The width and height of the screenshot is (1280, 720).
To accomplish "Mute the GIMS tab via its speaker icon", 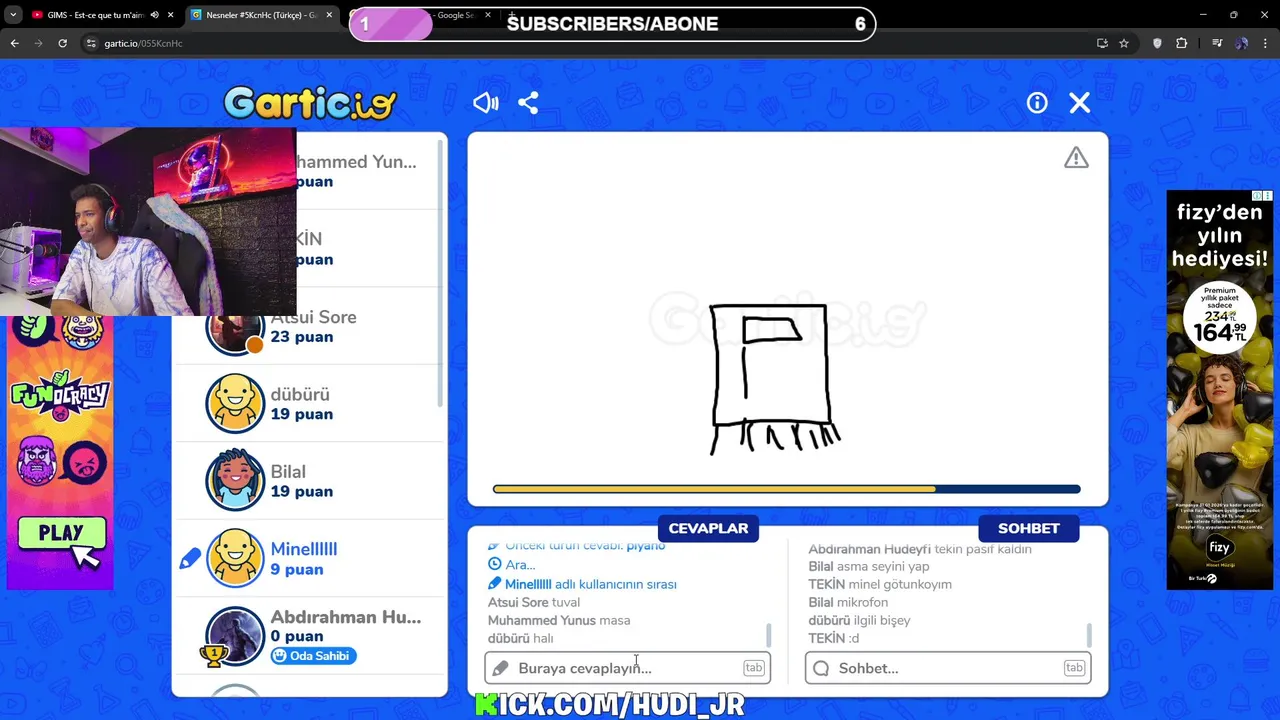I will point(154,15).
